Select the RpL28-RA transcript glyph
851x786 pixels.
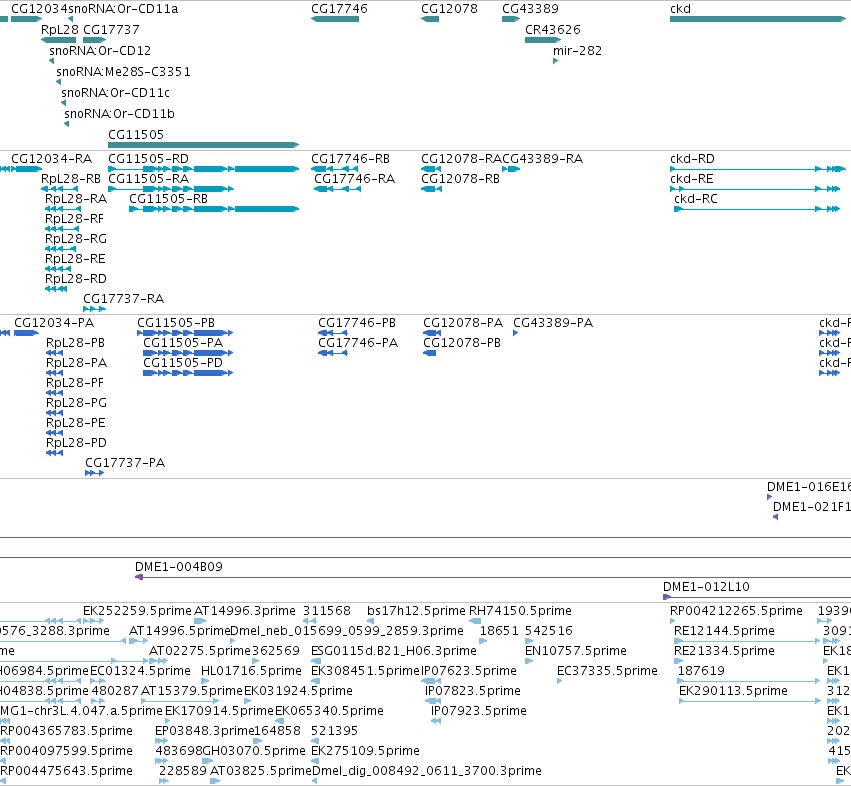[x=63, y=209]
